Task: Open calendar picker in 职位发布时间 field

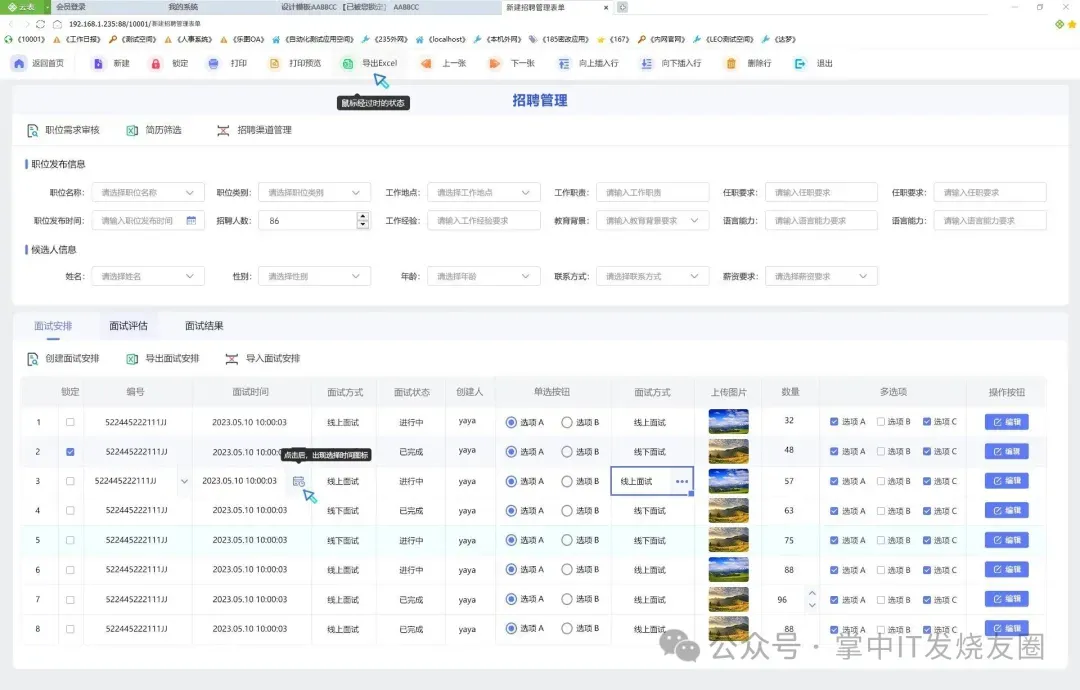Action: 191,220
